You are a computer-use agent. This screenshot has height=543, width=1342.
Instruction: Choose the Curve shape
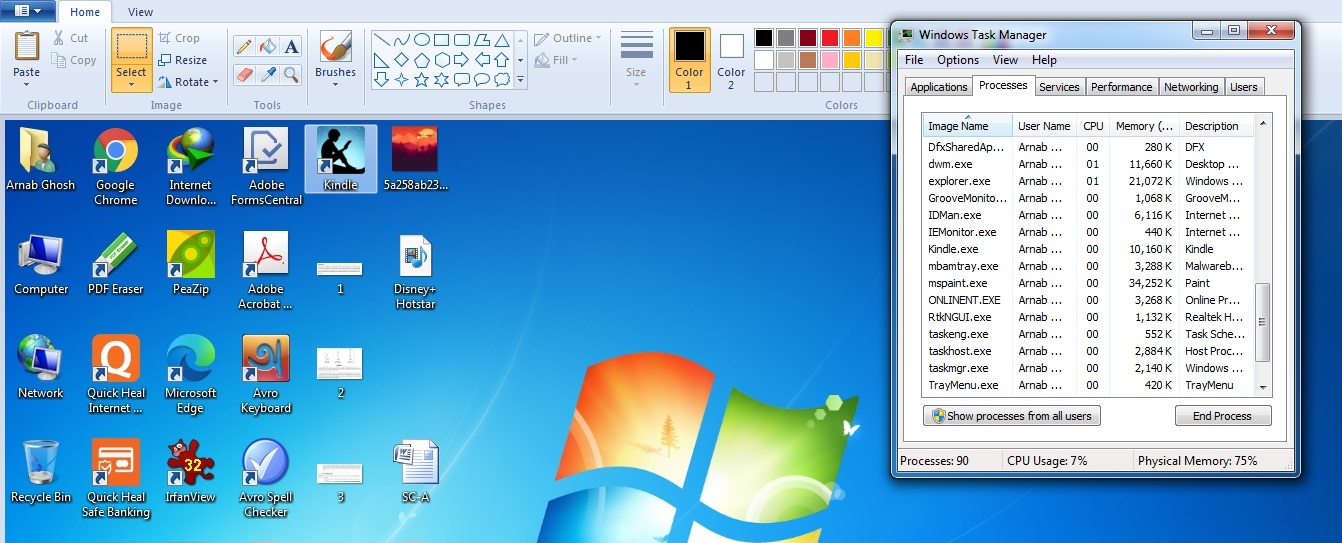(x=401, y=41)
